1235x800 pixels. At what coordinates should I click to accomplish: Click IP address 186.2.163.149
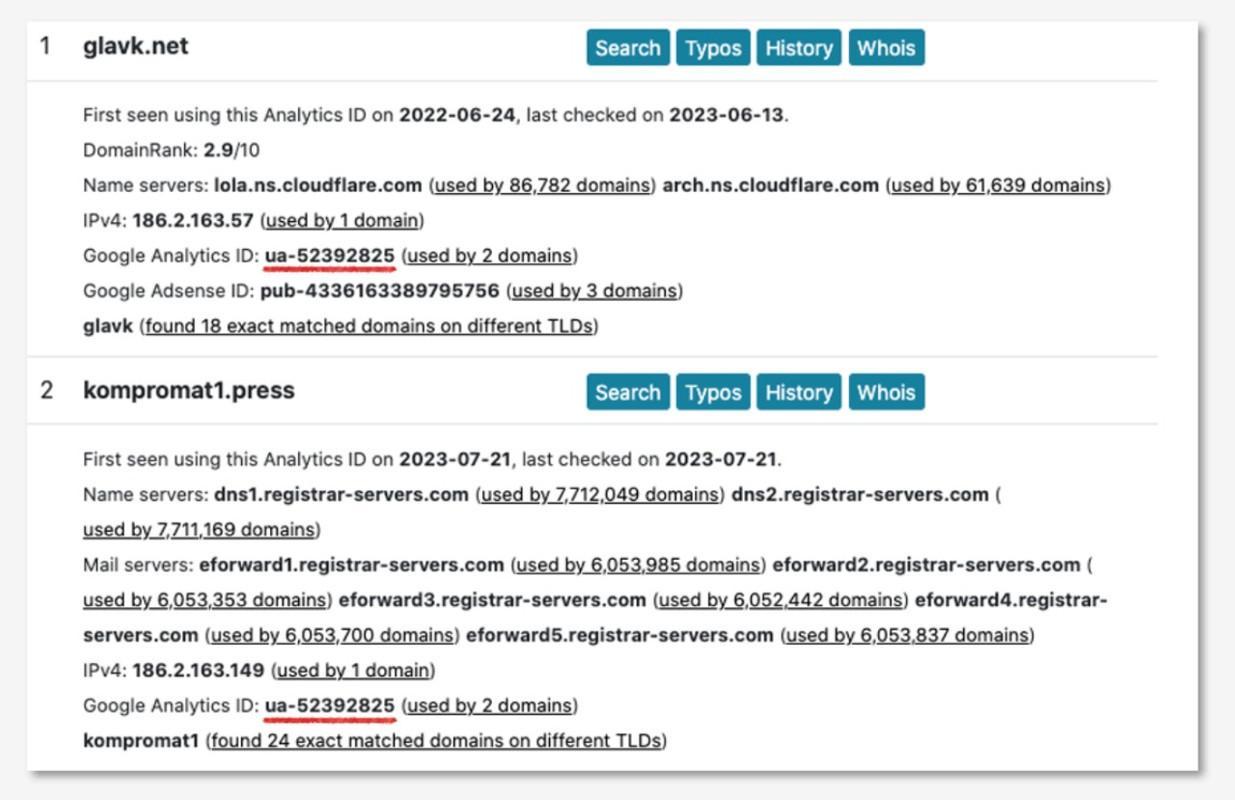(198, 671)
